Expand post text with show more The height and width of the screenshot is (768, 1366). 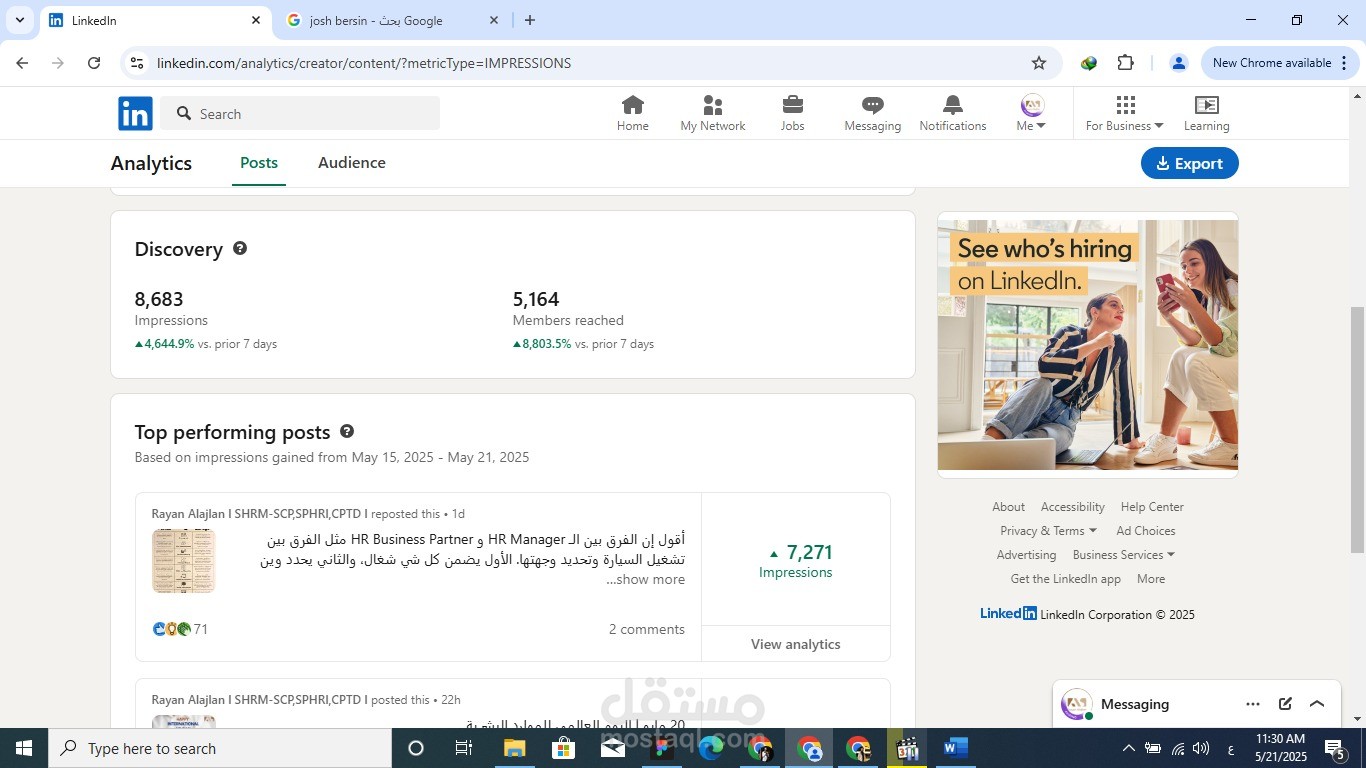tap(645, 579)
